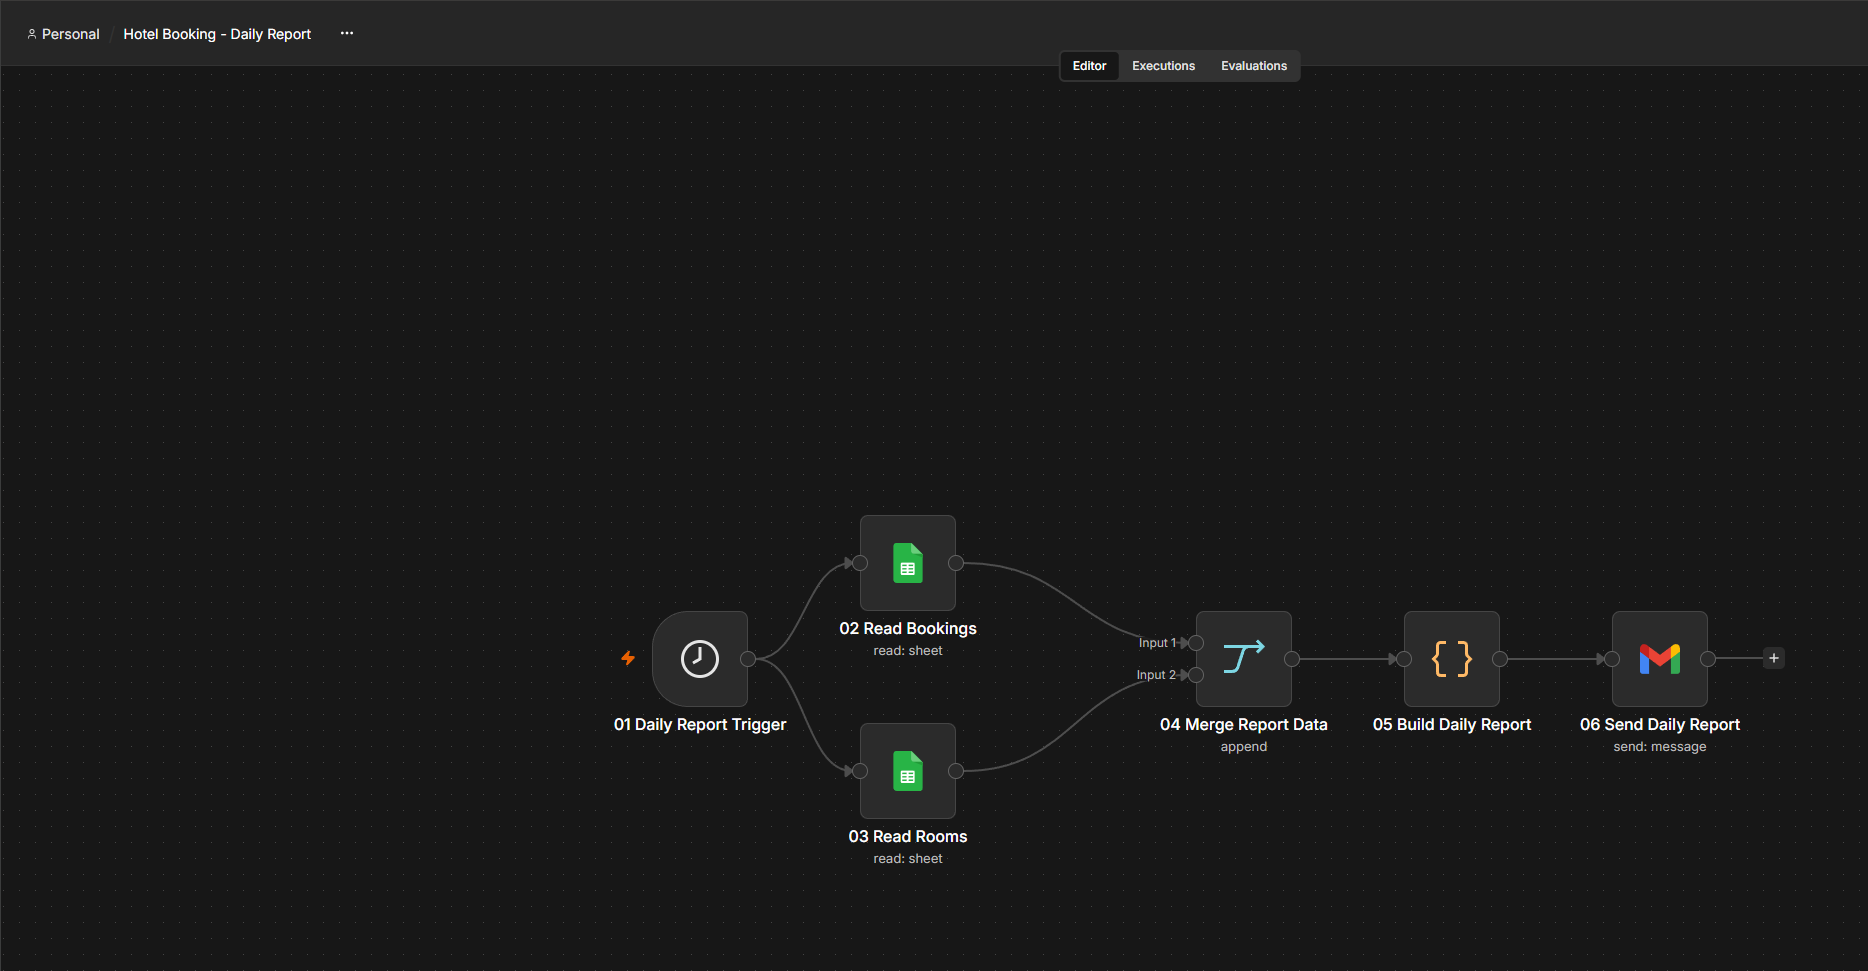Click the input port of Build Daily Report
Viewport: 1868px width, 971px height.
[1404, 659]
